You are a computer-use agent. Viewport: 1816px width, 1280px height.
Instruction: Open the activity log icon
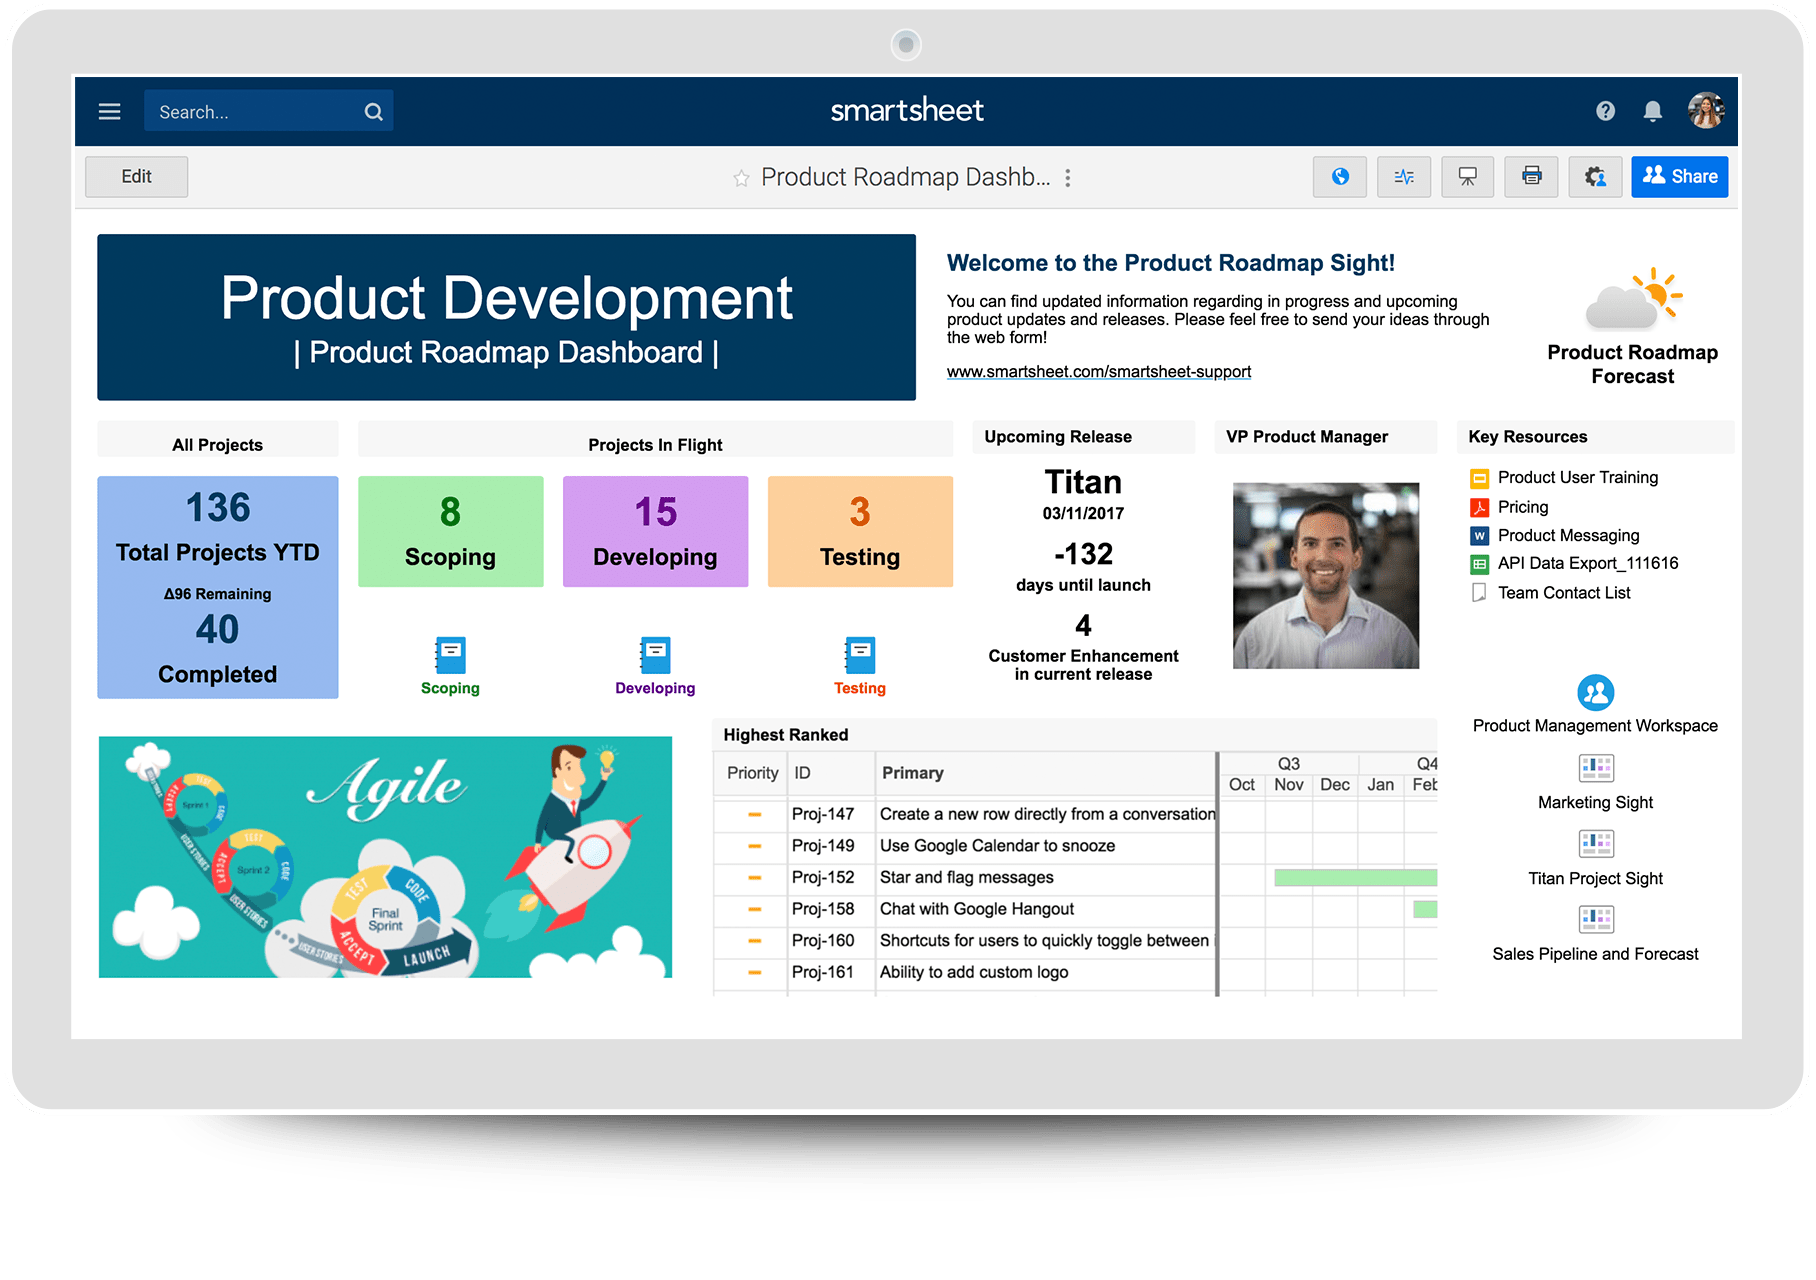pyautogui.click(x=1403, y=177)
